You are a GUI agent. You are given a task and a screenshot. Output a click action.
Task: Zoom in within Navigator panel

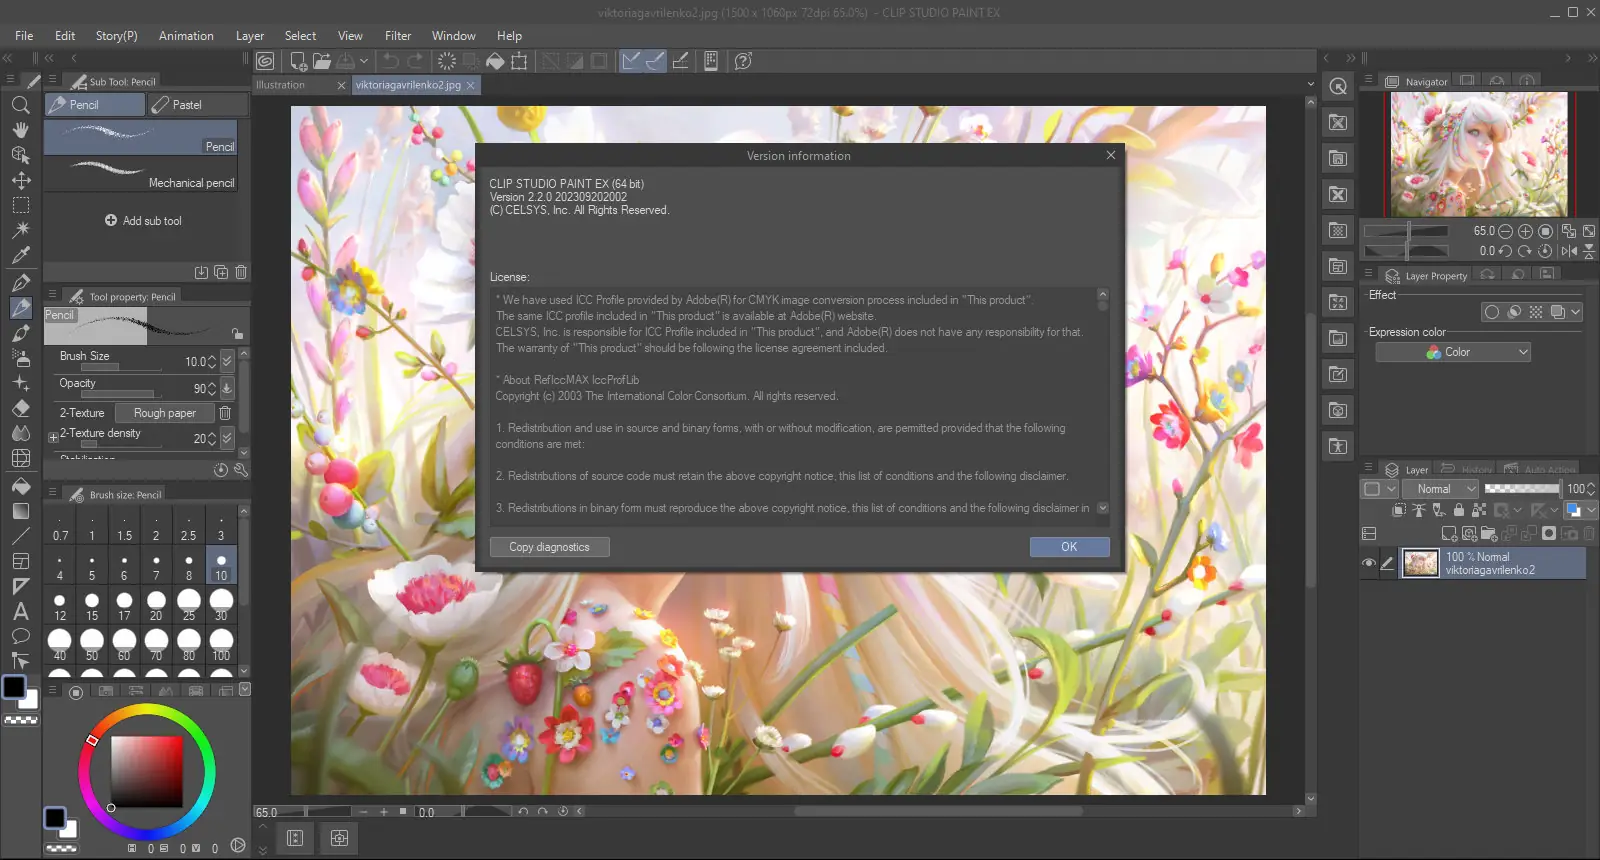[1525, 231]
